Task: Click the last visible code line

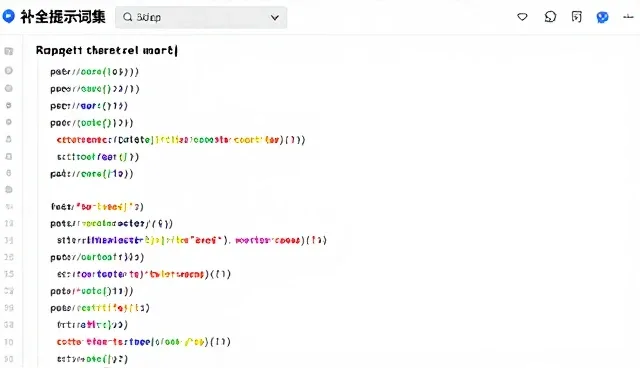Action: click(92, 359)
